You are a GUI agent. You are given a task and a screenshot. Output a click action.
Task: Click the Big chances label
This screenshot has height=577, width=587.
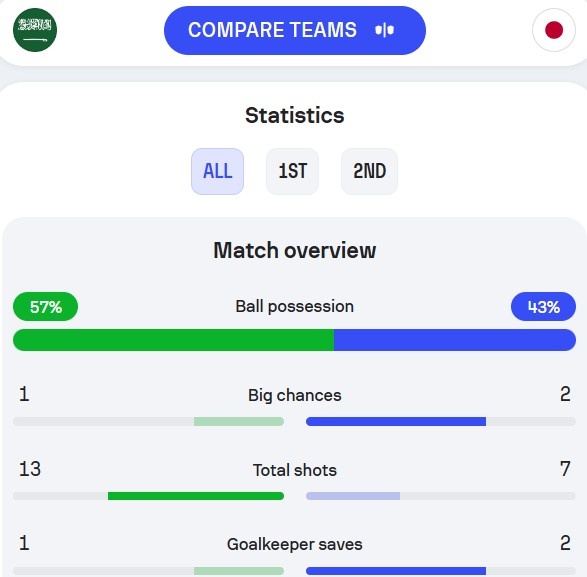point(295,395)
